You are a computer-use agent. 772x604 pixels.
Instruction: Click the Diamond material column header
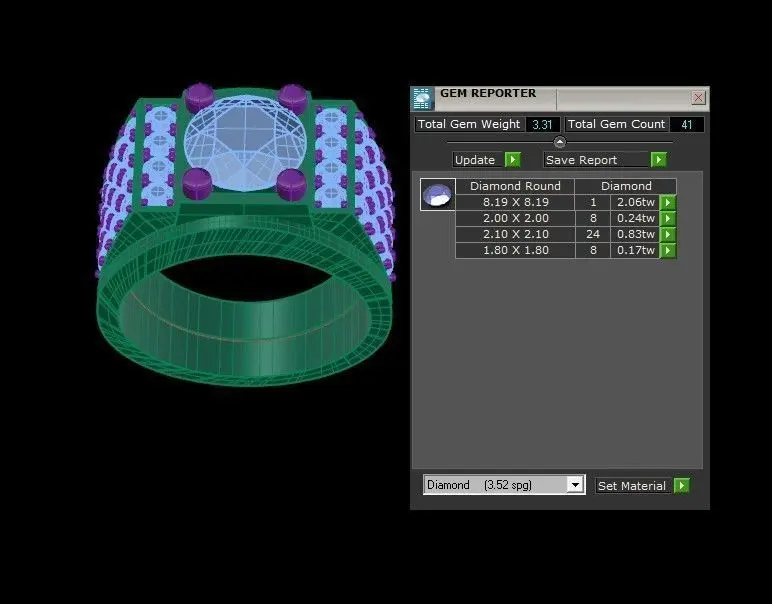click(626, 186)
